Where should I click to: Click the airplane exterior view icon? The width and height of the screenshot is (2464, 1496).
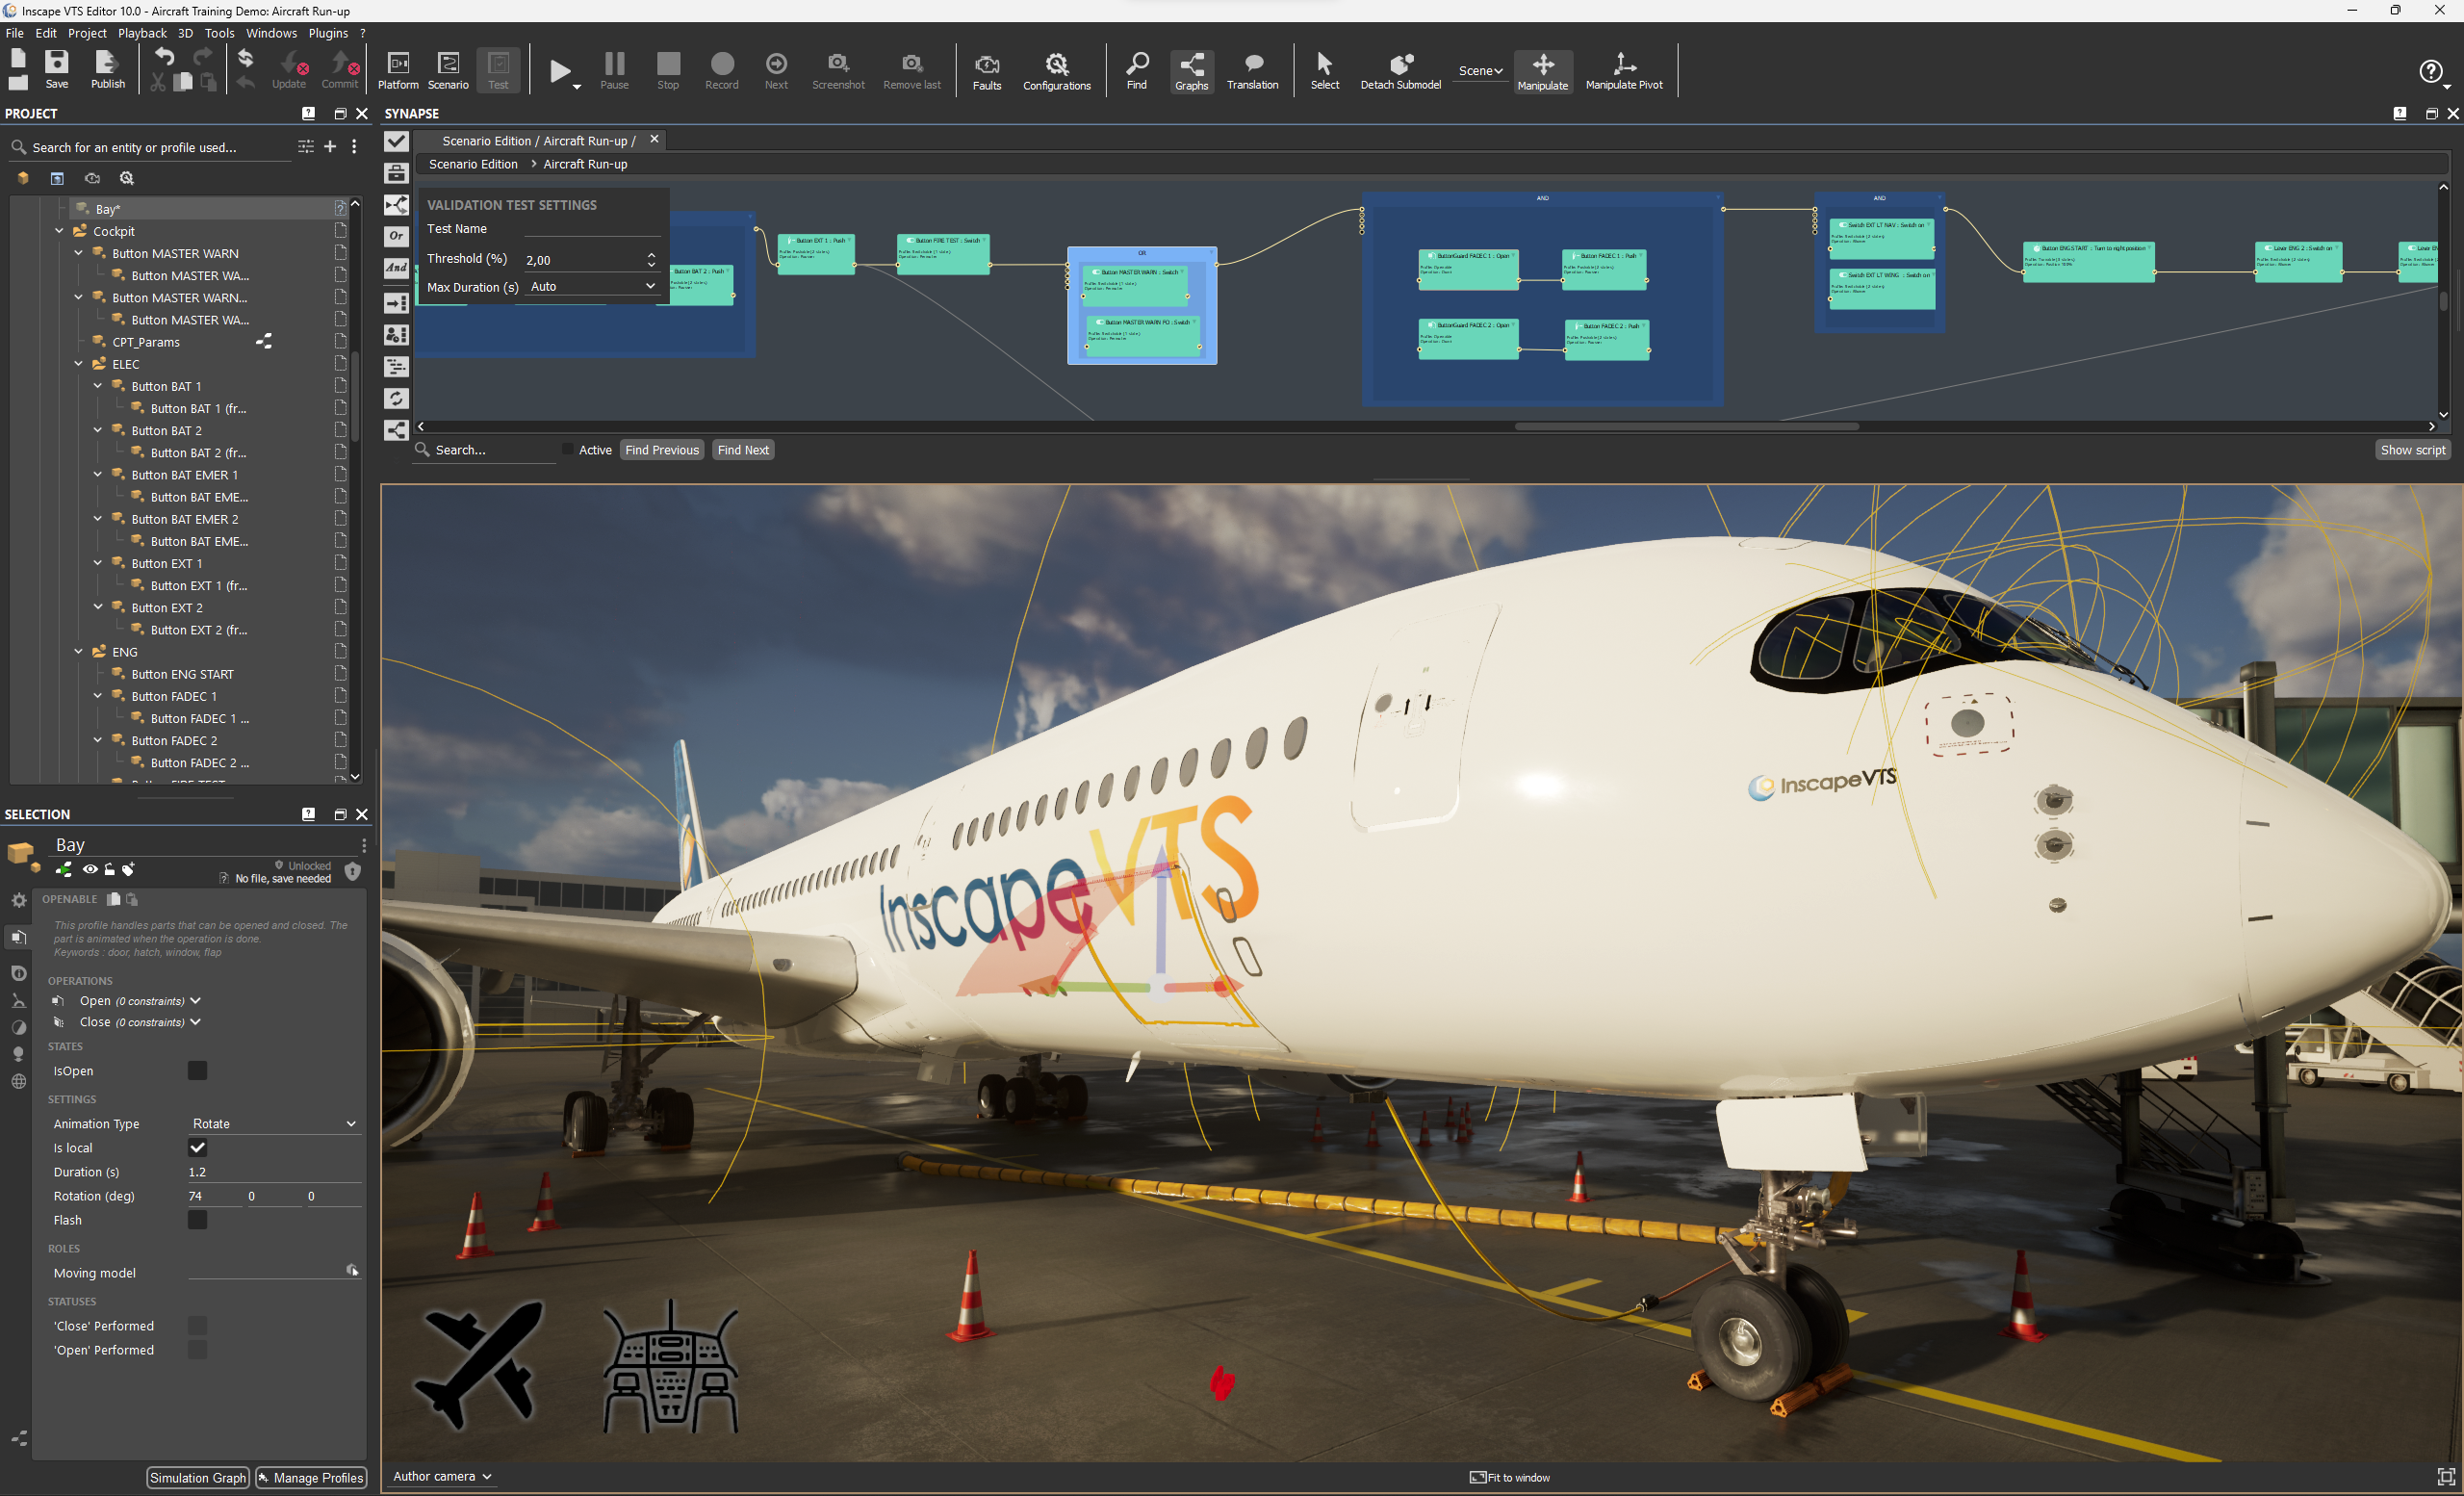point(481,1364)
